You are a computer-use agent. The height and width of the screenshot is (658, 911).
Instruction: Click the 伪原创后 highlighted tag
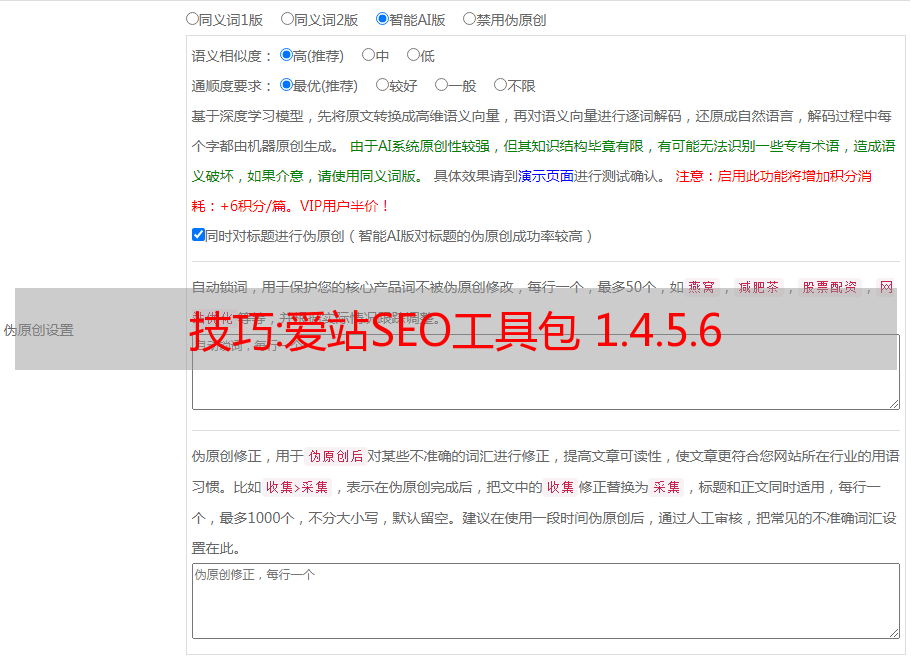coord(336,456)
